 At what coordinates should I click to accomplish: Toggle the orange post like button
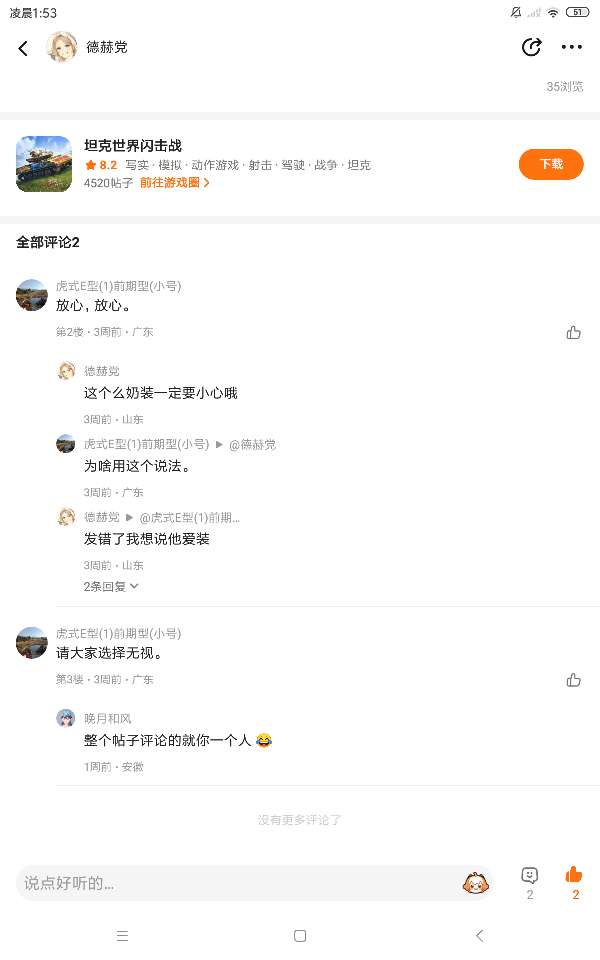[x=574, y=876]
